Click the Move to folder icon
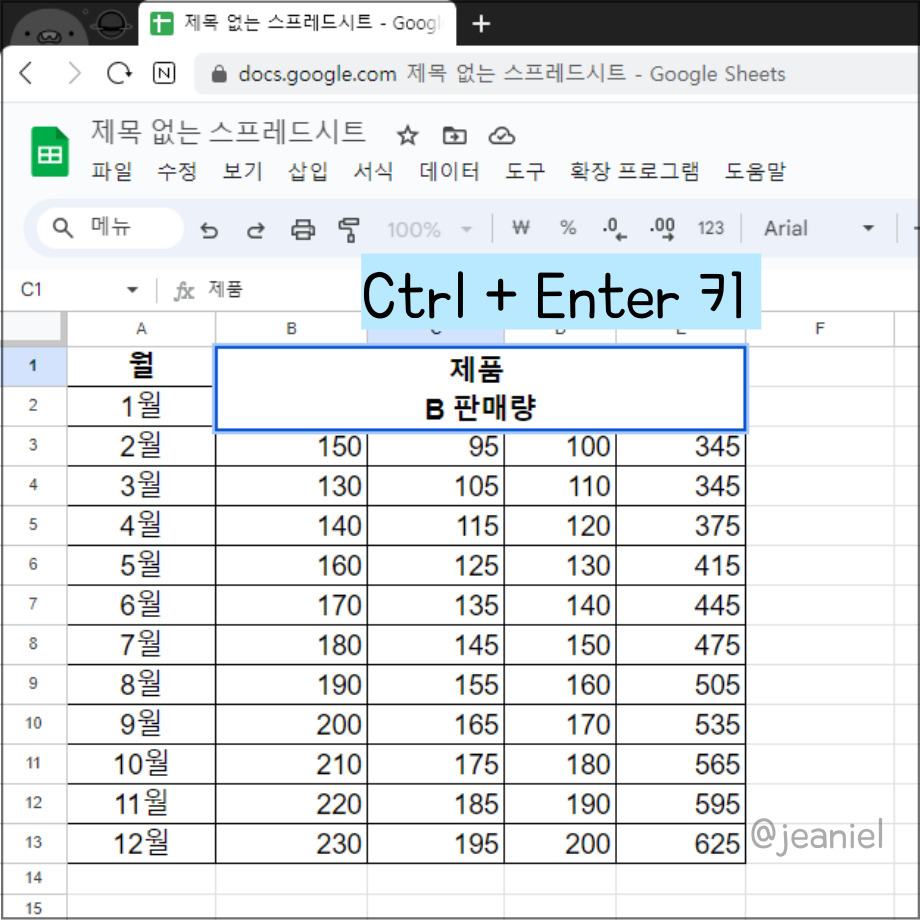 tap(454, 135)
